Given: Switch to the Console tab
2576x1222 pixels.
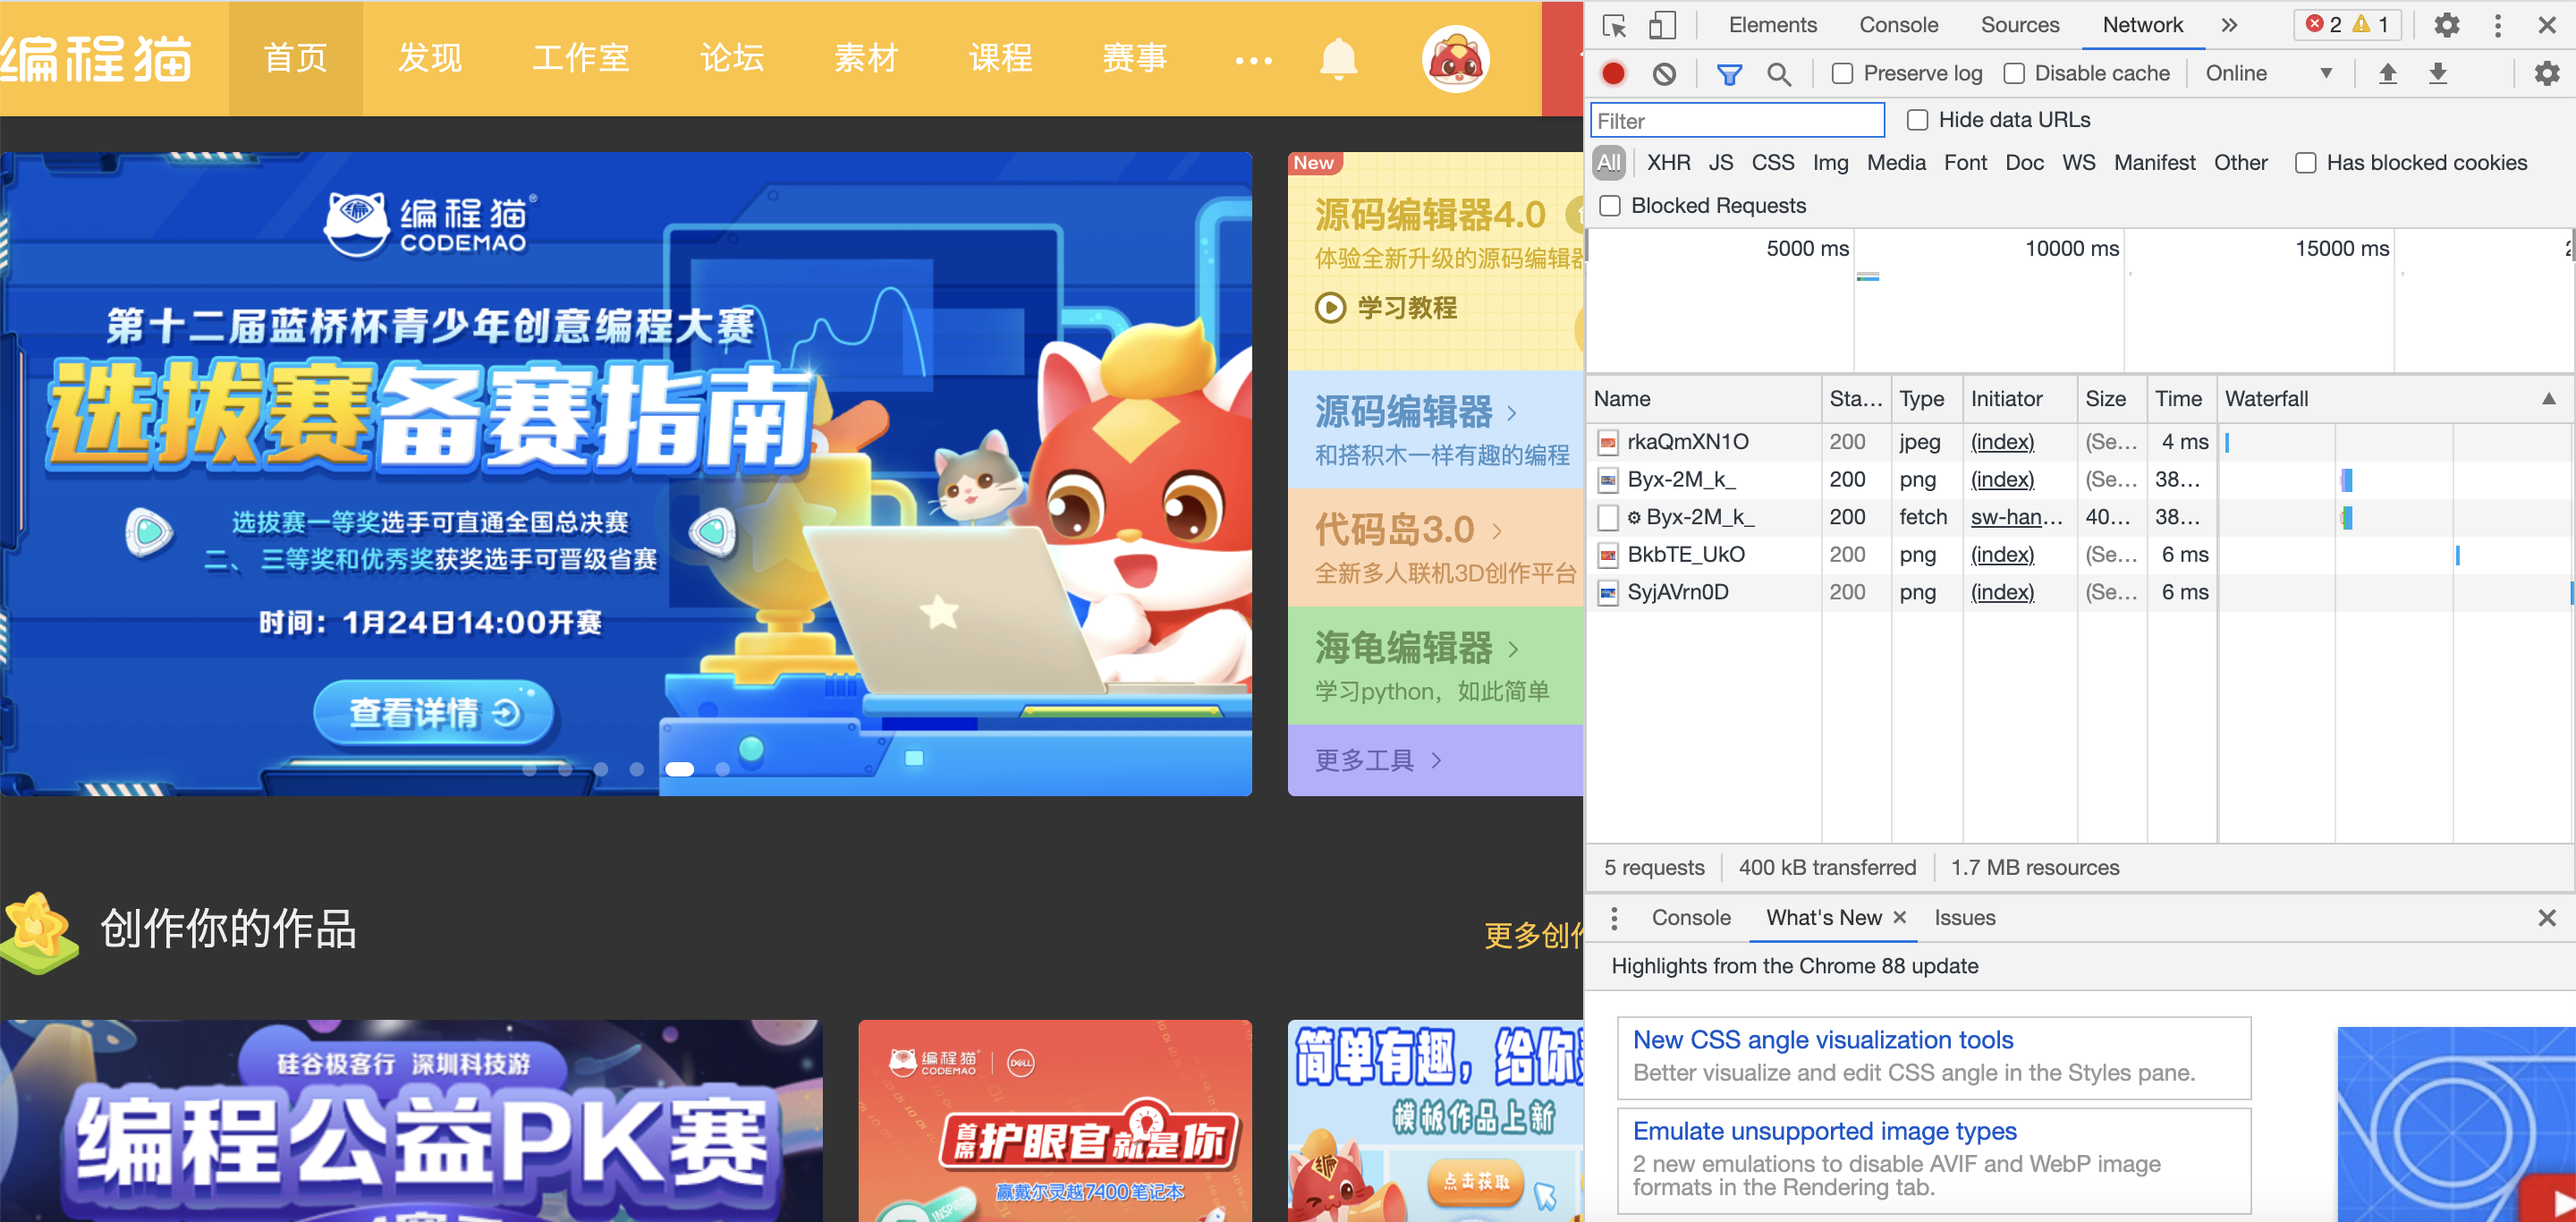Looking at the screenshot, I should coord(1898,25).
